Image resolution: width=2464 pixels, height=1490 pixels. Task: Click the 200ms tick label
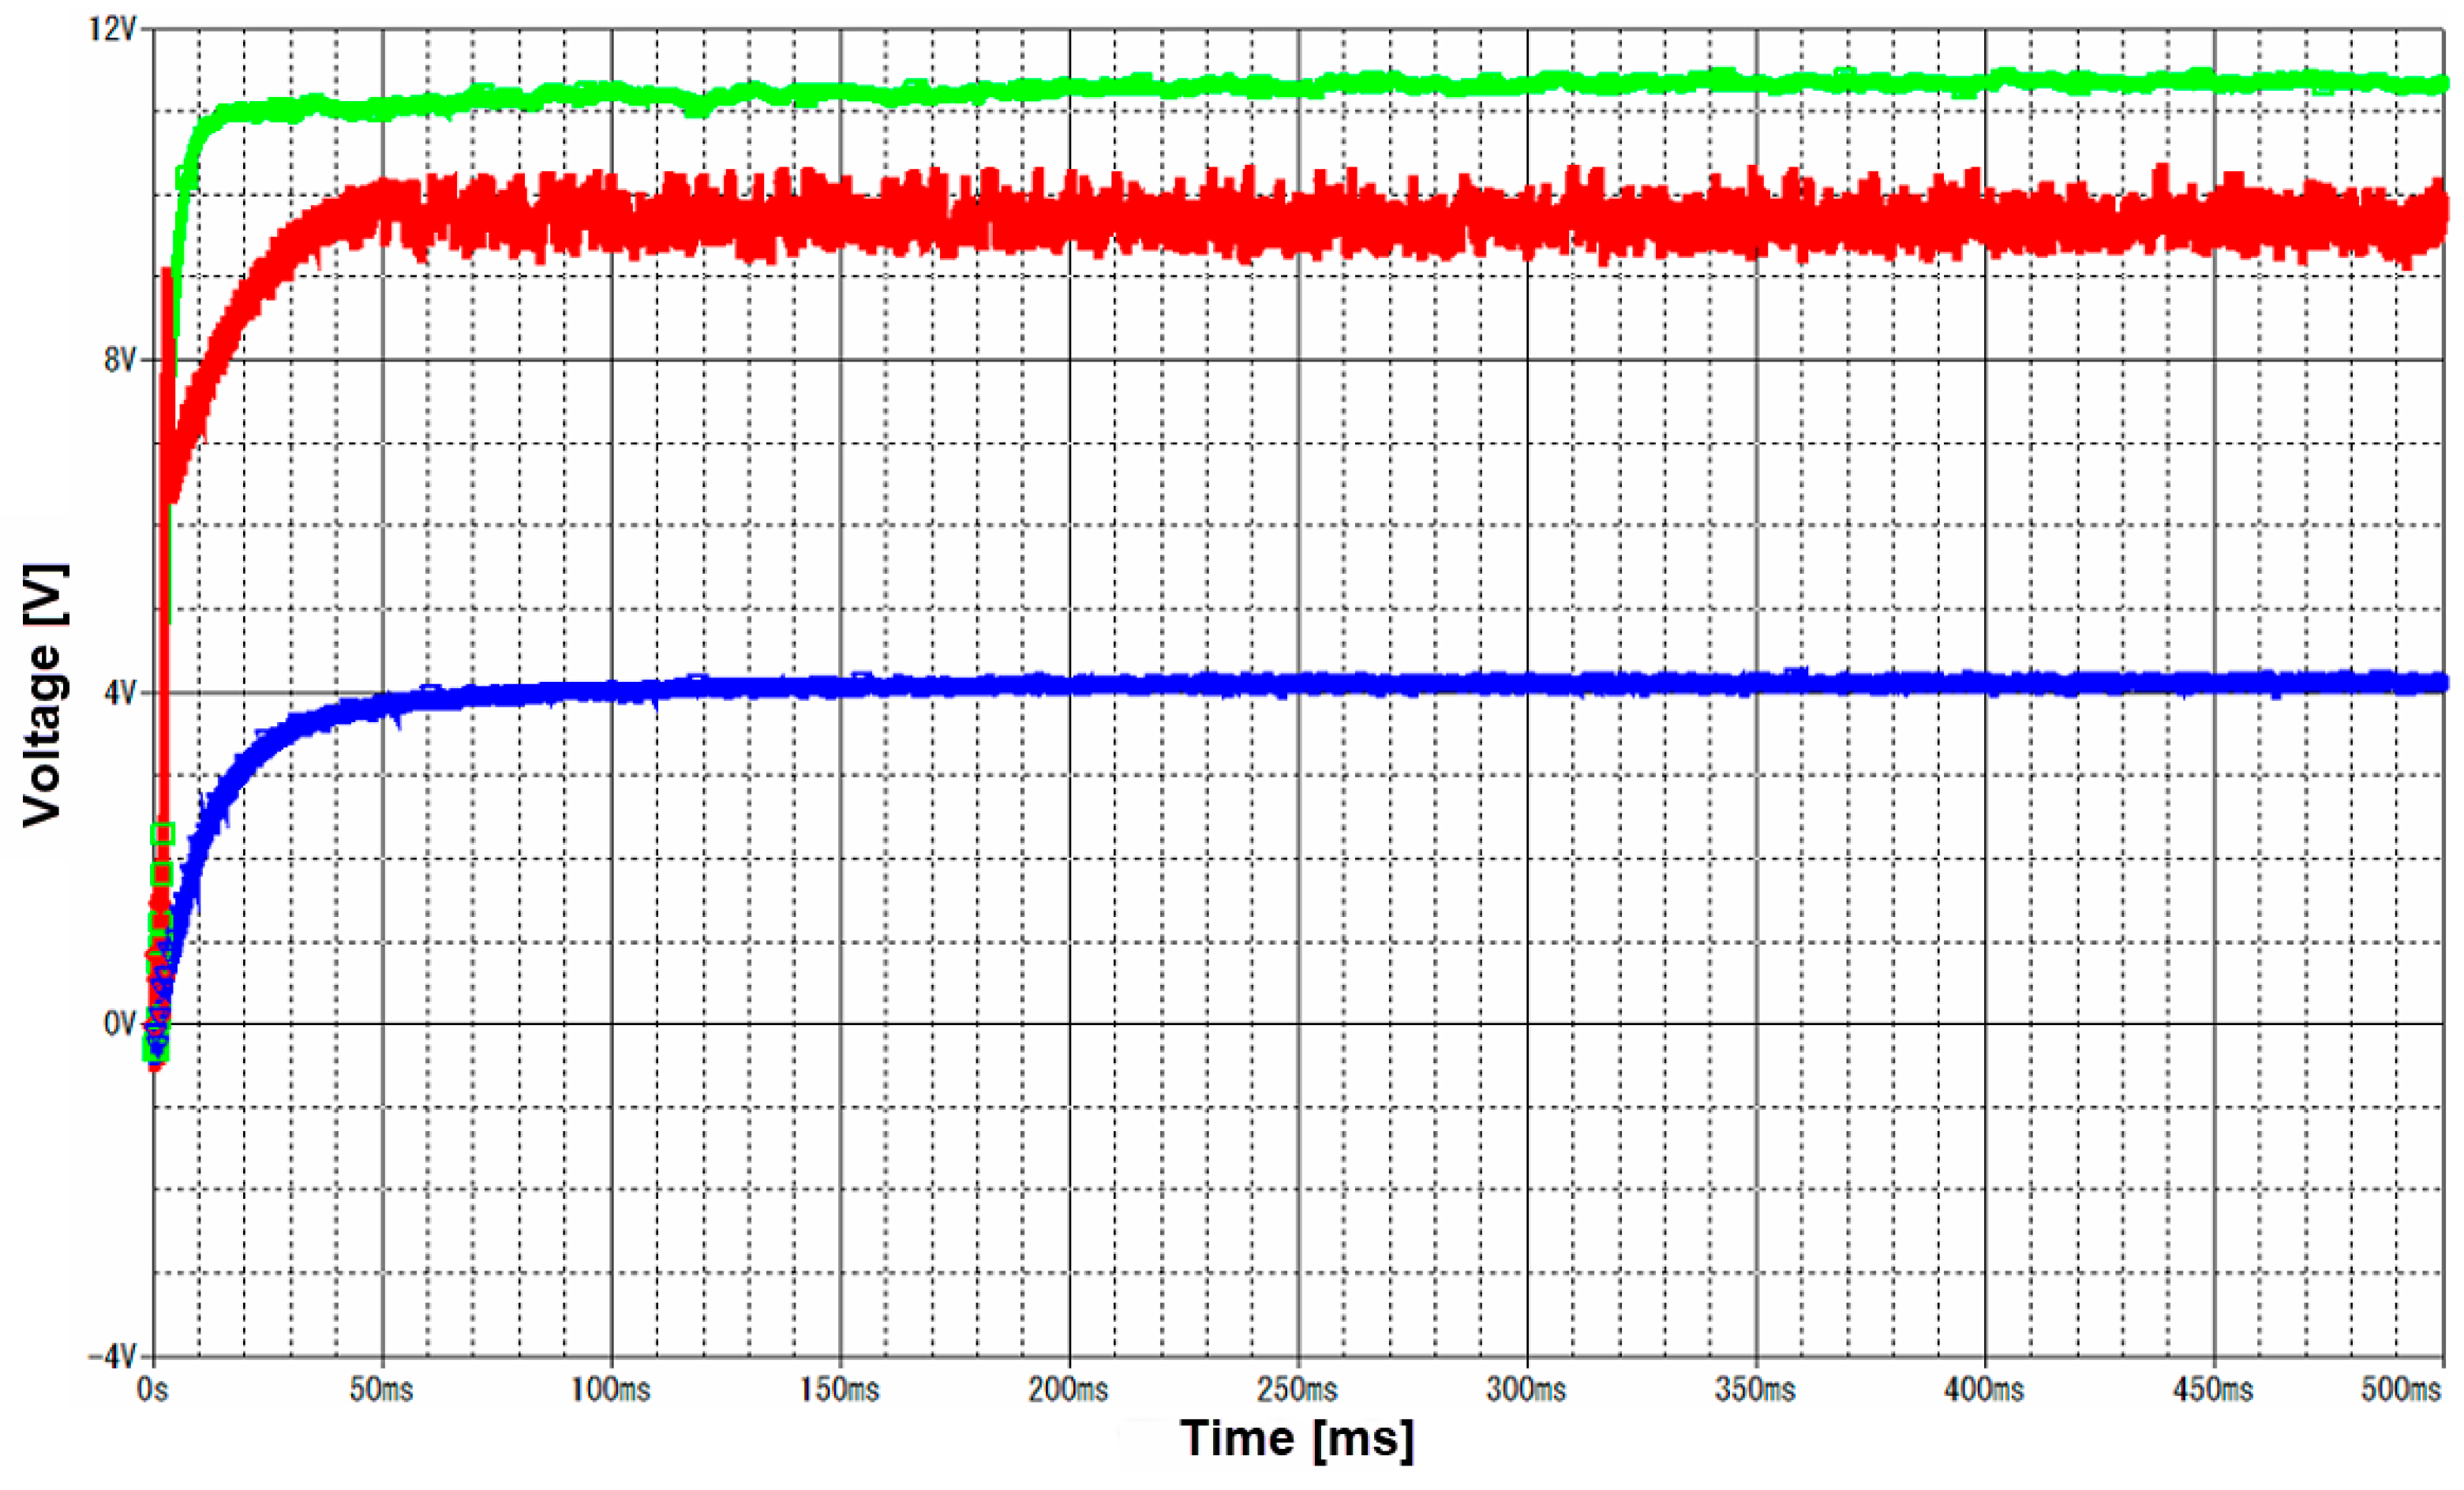pos(1068,1390)
